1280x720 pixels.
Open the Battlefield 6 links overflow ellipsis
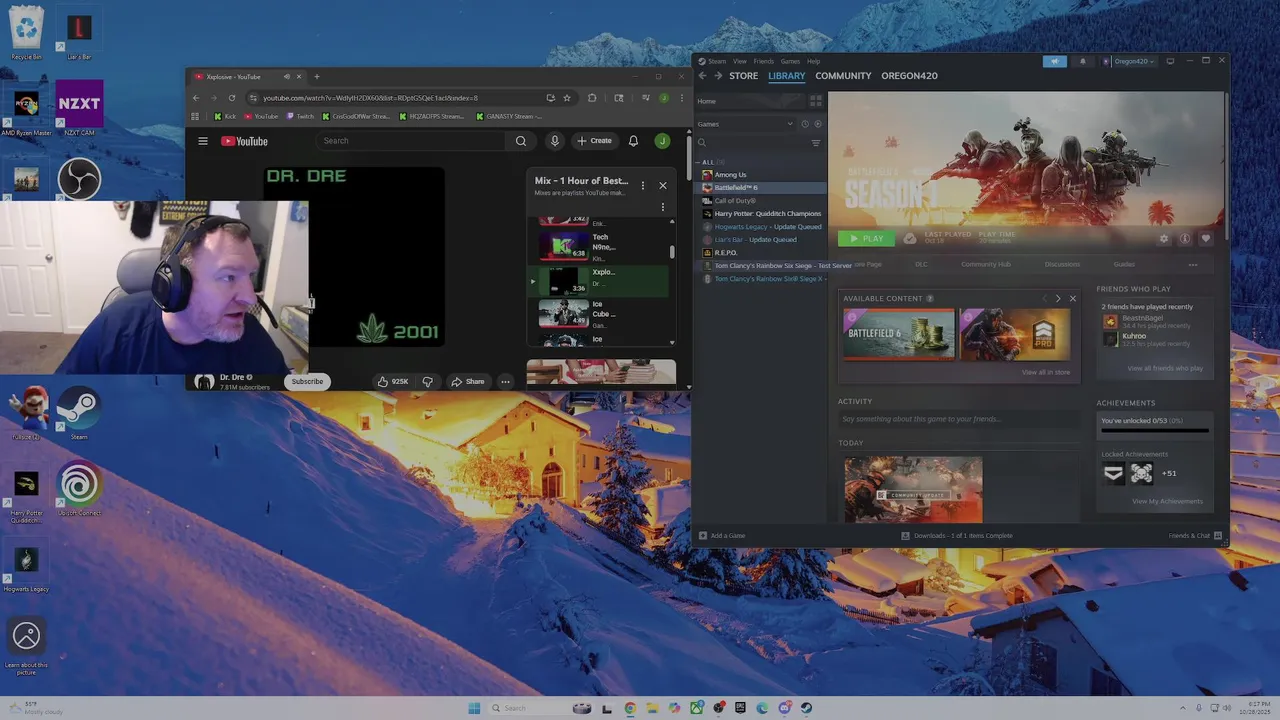pos(1192,265)
